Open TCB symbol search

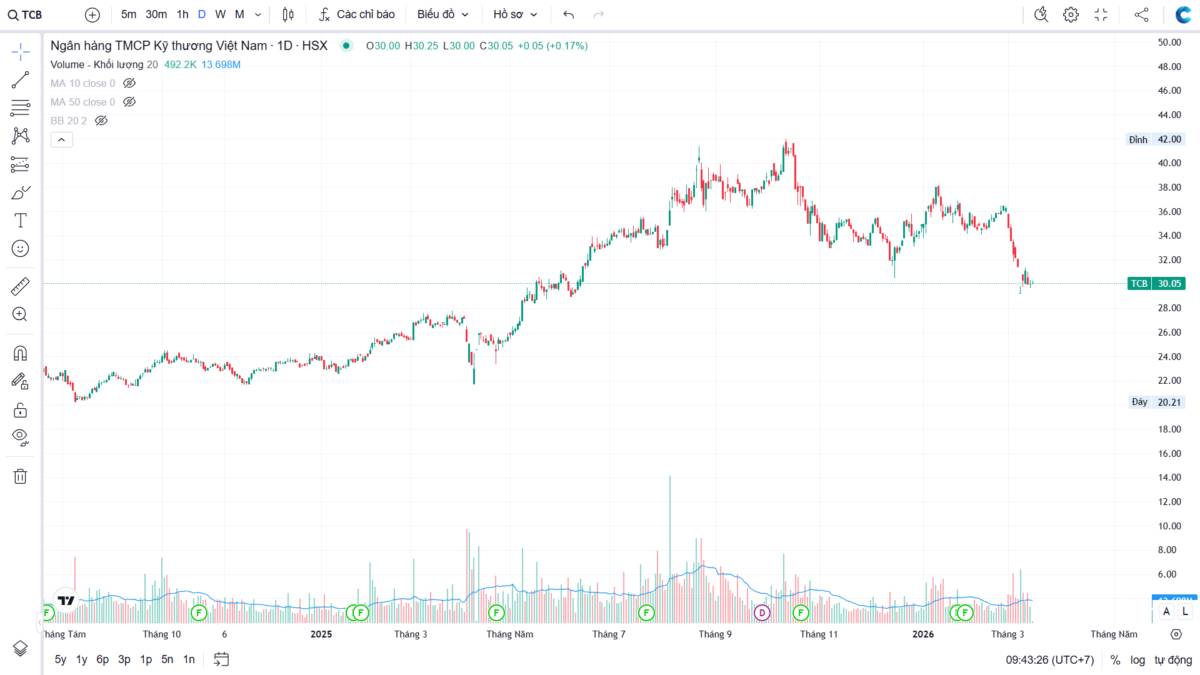click(26, 15)
